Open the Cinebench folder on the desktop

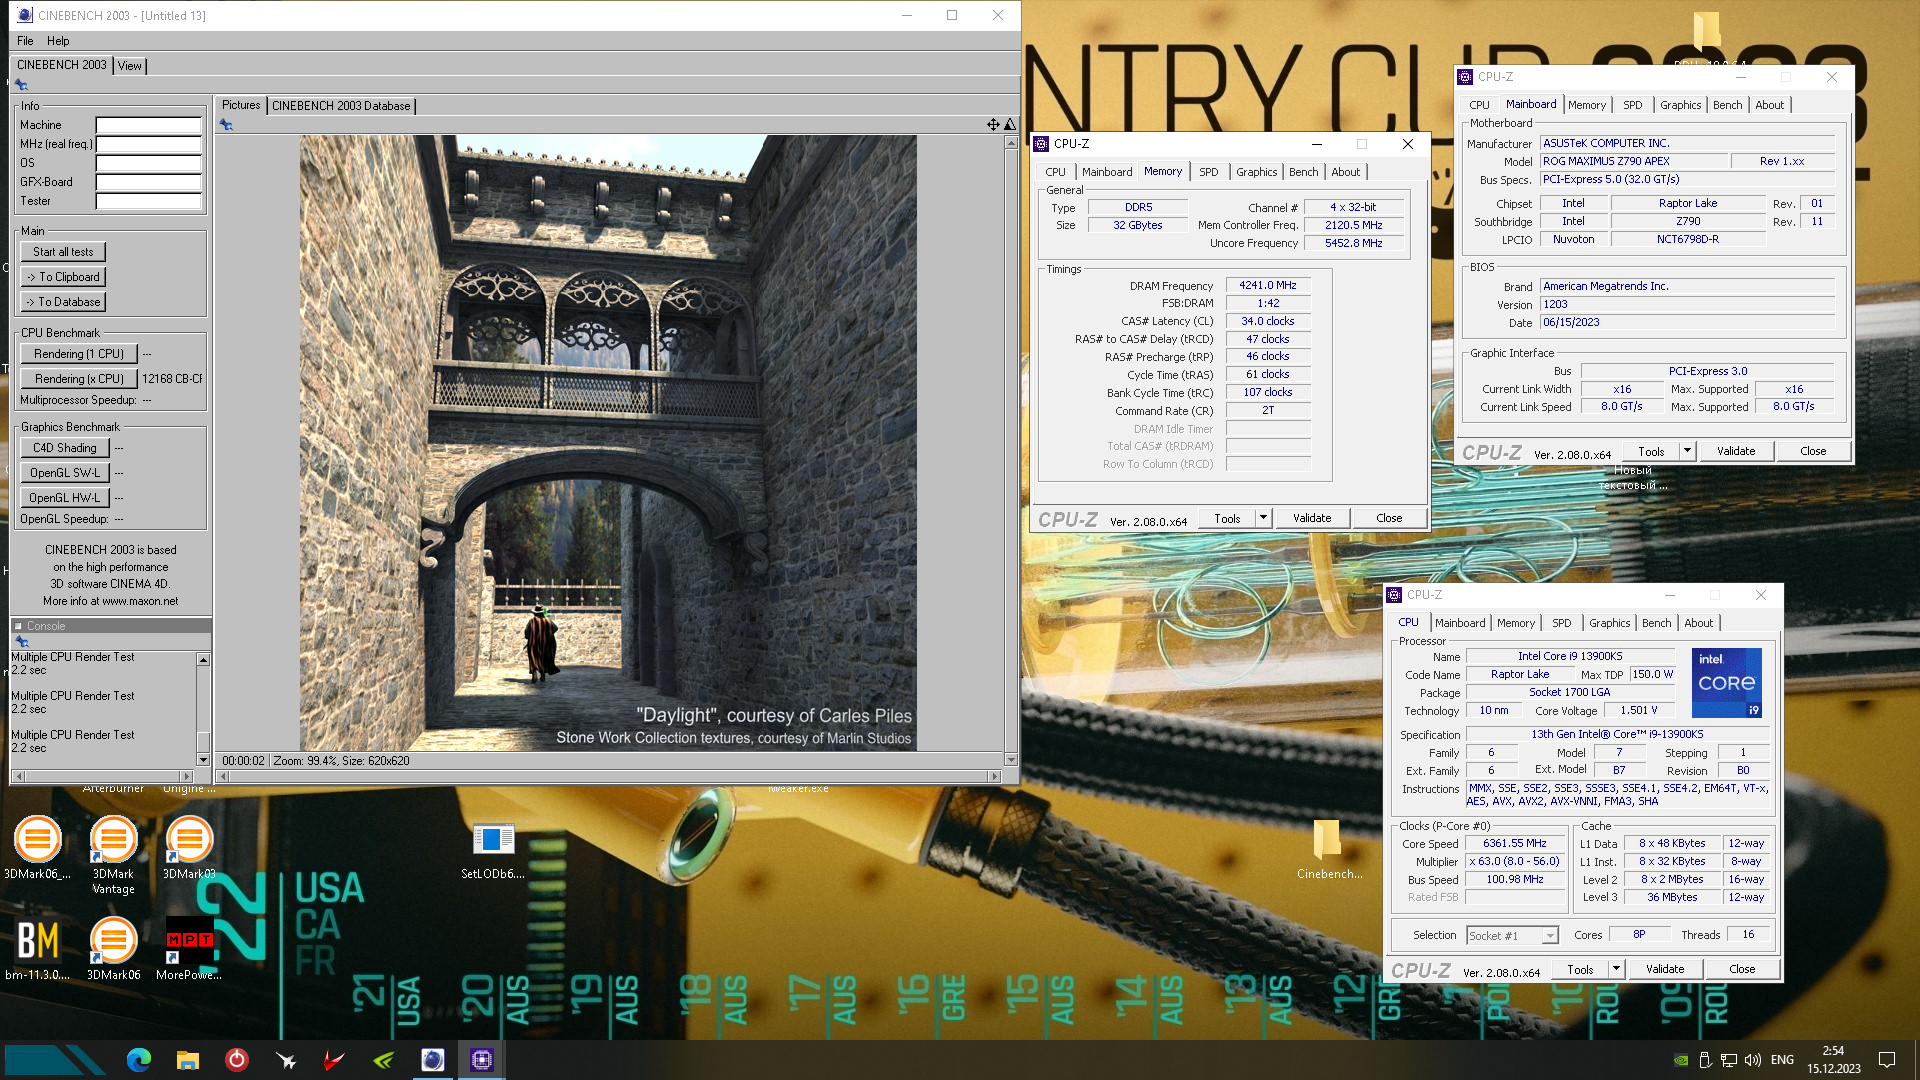pyautogui.click(x=1329, y=850)
